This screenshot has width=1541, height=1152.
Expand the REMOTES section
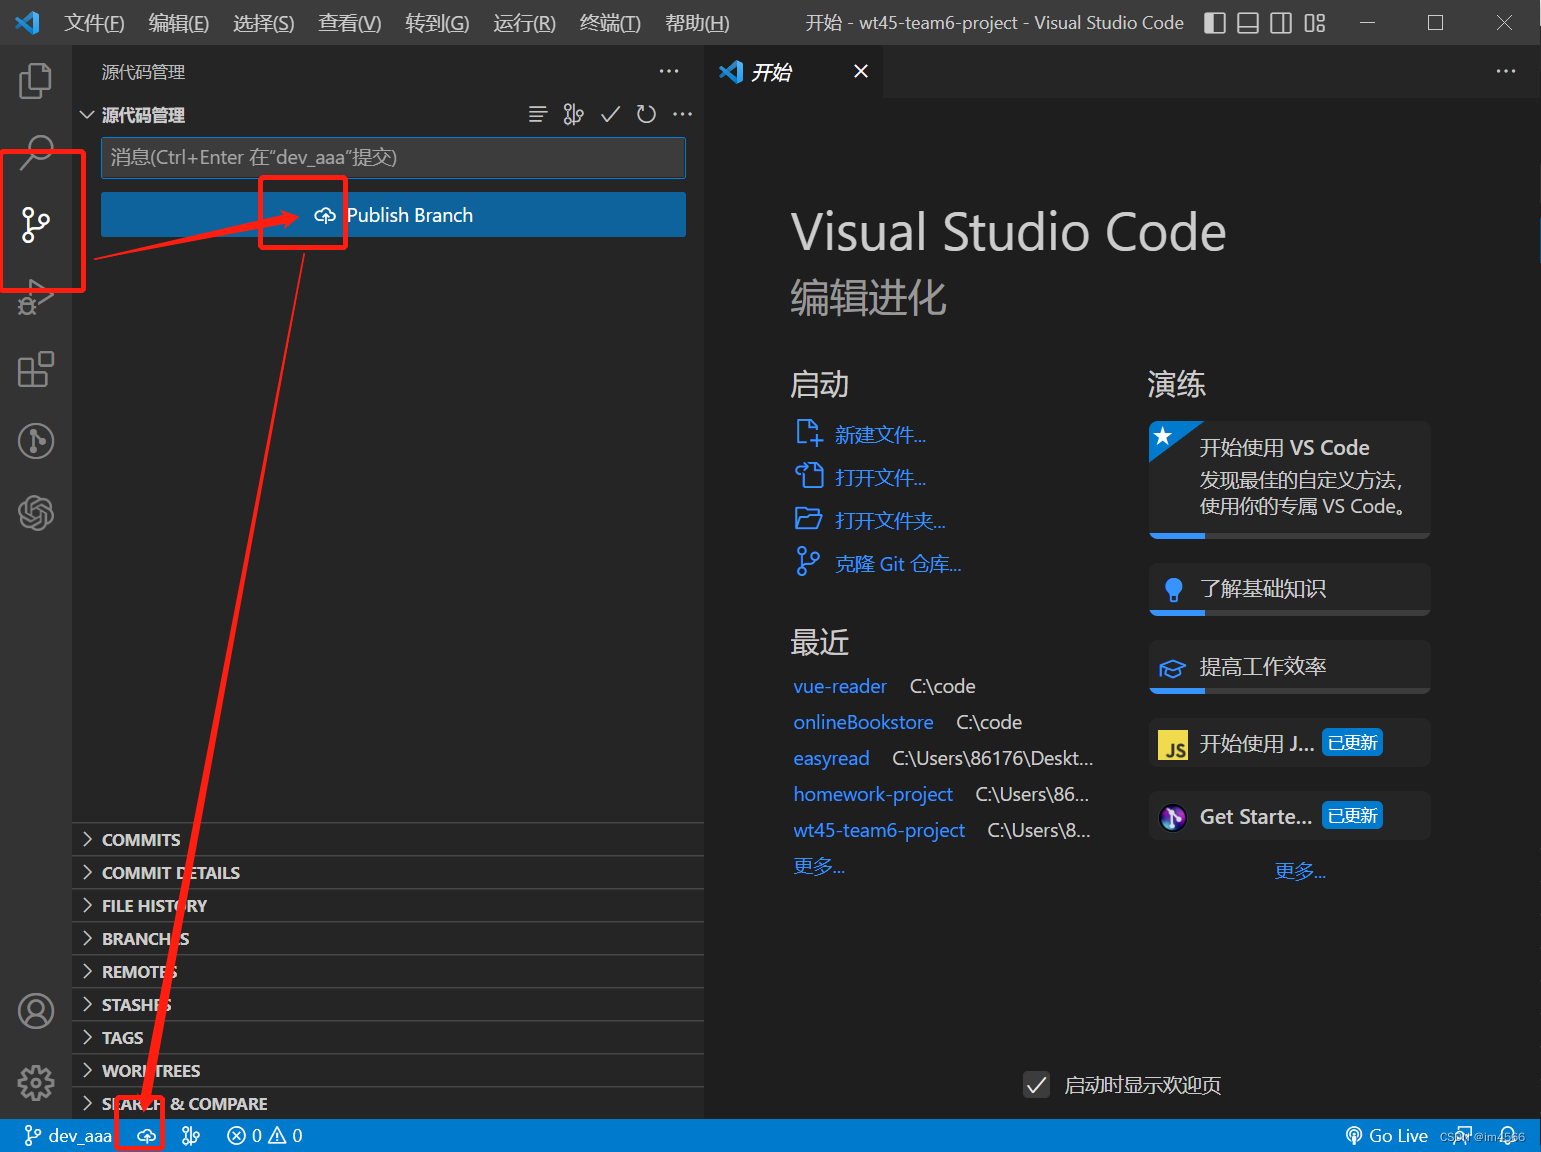[x=388, y=972]
